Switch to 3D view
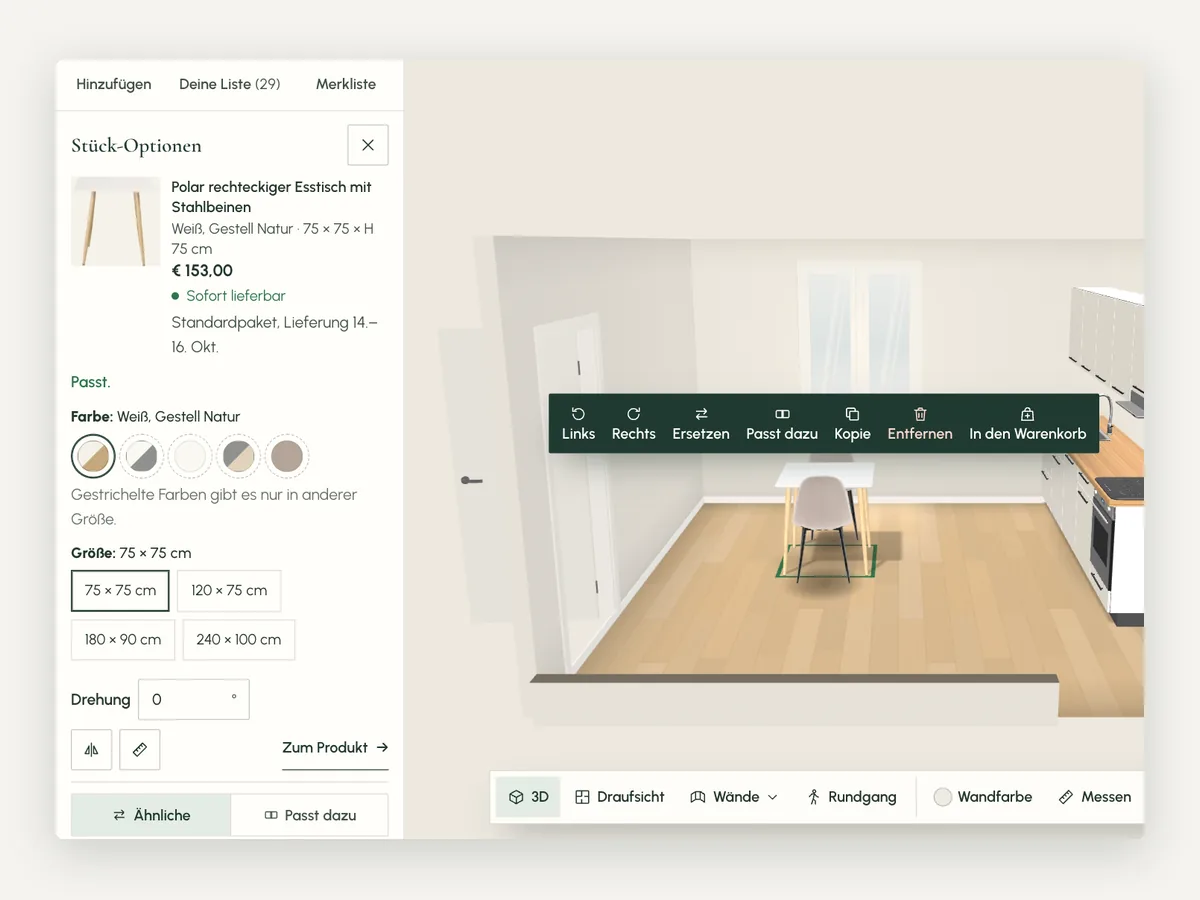The height and width of the screenshot is (900, 1200). click(x=528, y=797)
